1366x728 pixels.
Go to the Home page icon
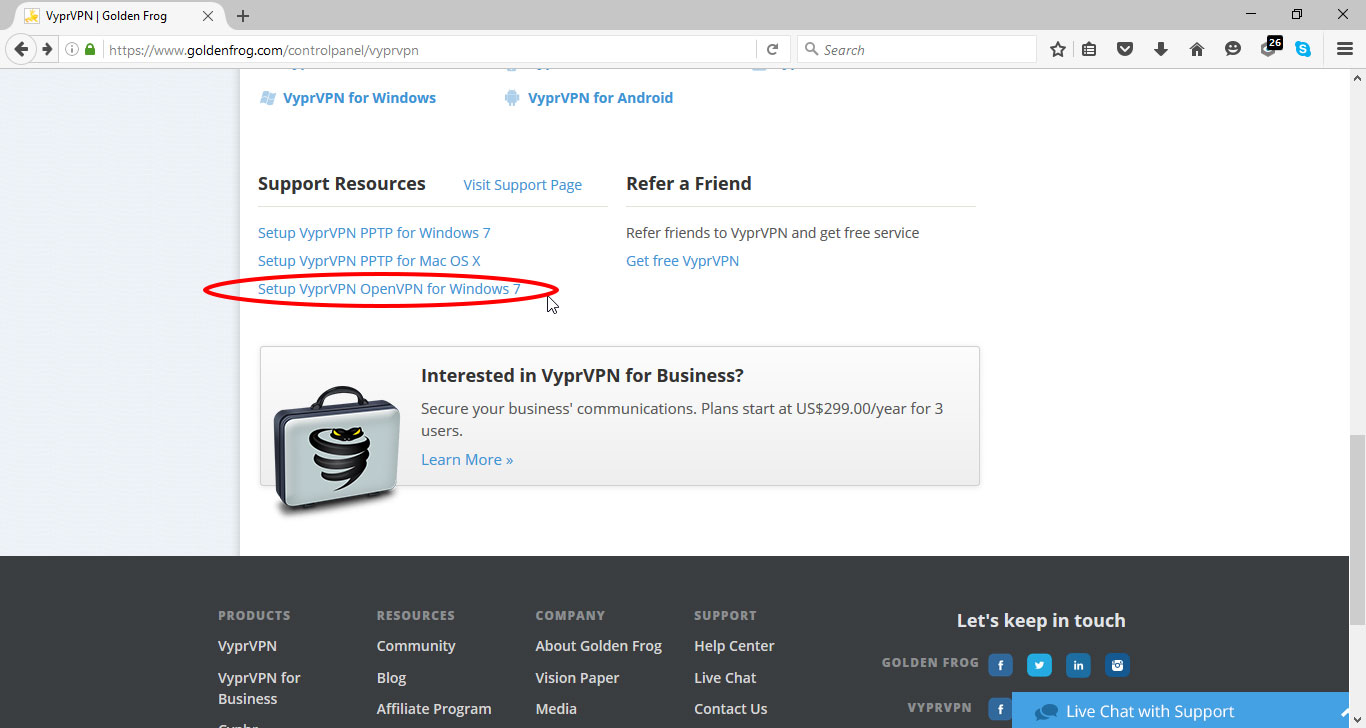point(1197,49)
